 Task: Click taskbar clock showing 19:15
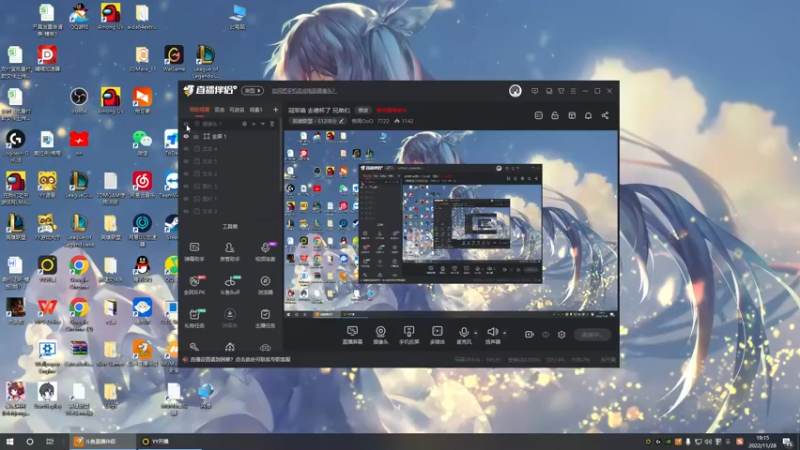762,442
